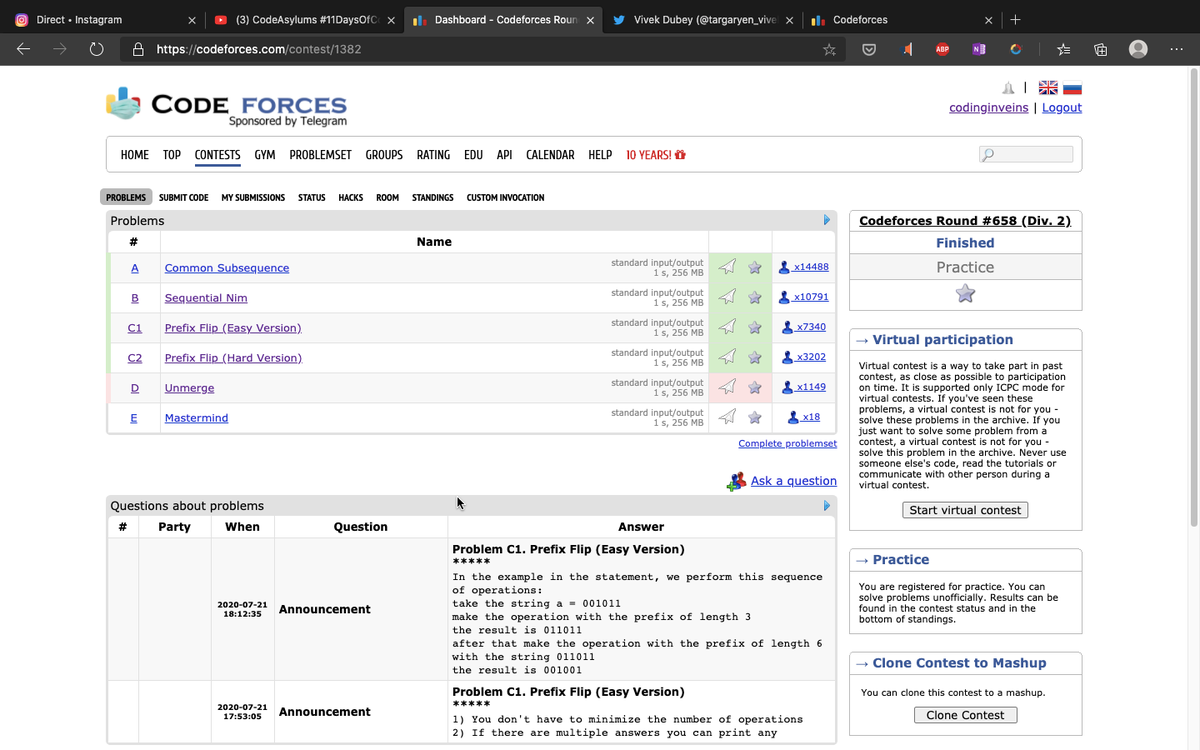Open Mastermind problem link
This screenshot has width=1200, height=750.
pos(196,418)
